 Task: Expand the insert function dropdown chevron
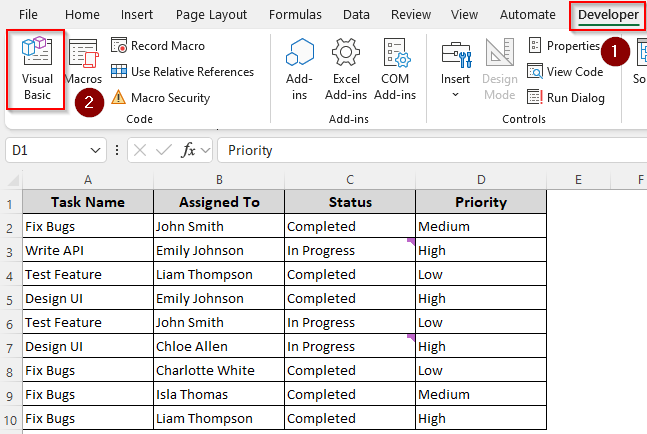(206, 150)
